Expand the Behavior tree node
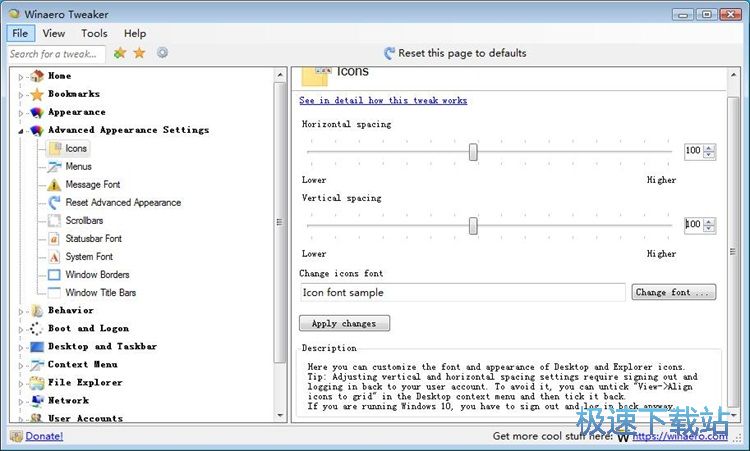Image resolution: width=750 pixels, height=451 pixels. click(21, 311)
